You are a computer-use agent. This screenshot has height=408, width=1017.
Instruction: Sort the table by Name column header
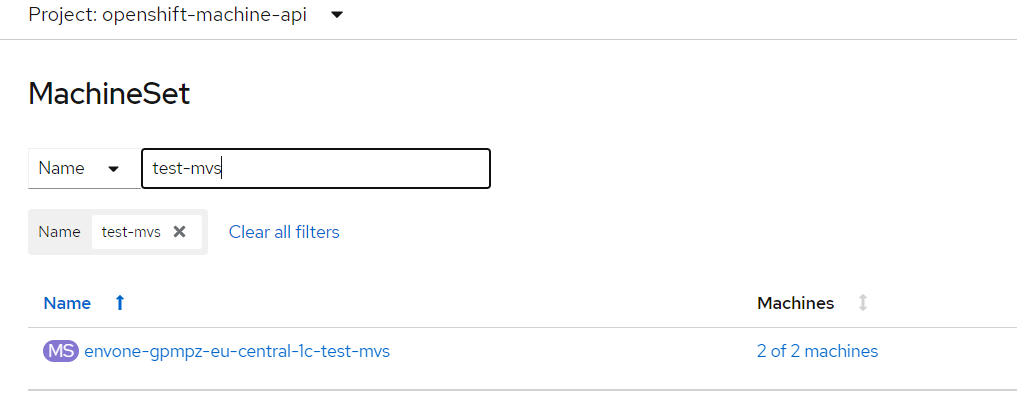coord(67,303)
